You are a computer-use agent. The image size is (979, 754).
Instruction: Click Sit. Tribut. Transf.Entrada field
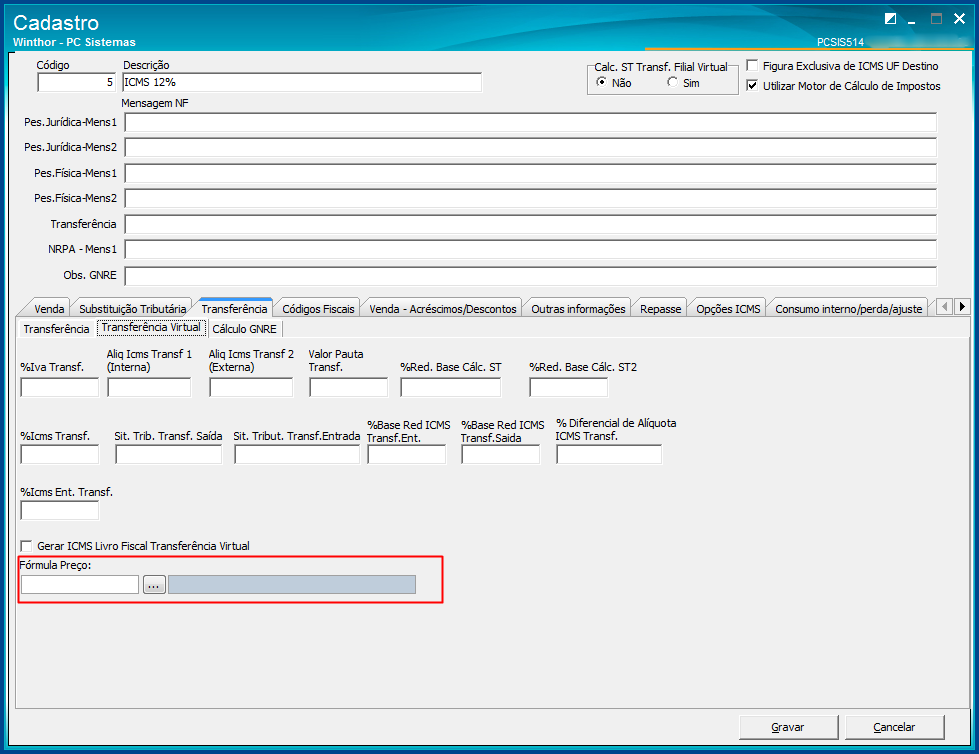(297, 454)
